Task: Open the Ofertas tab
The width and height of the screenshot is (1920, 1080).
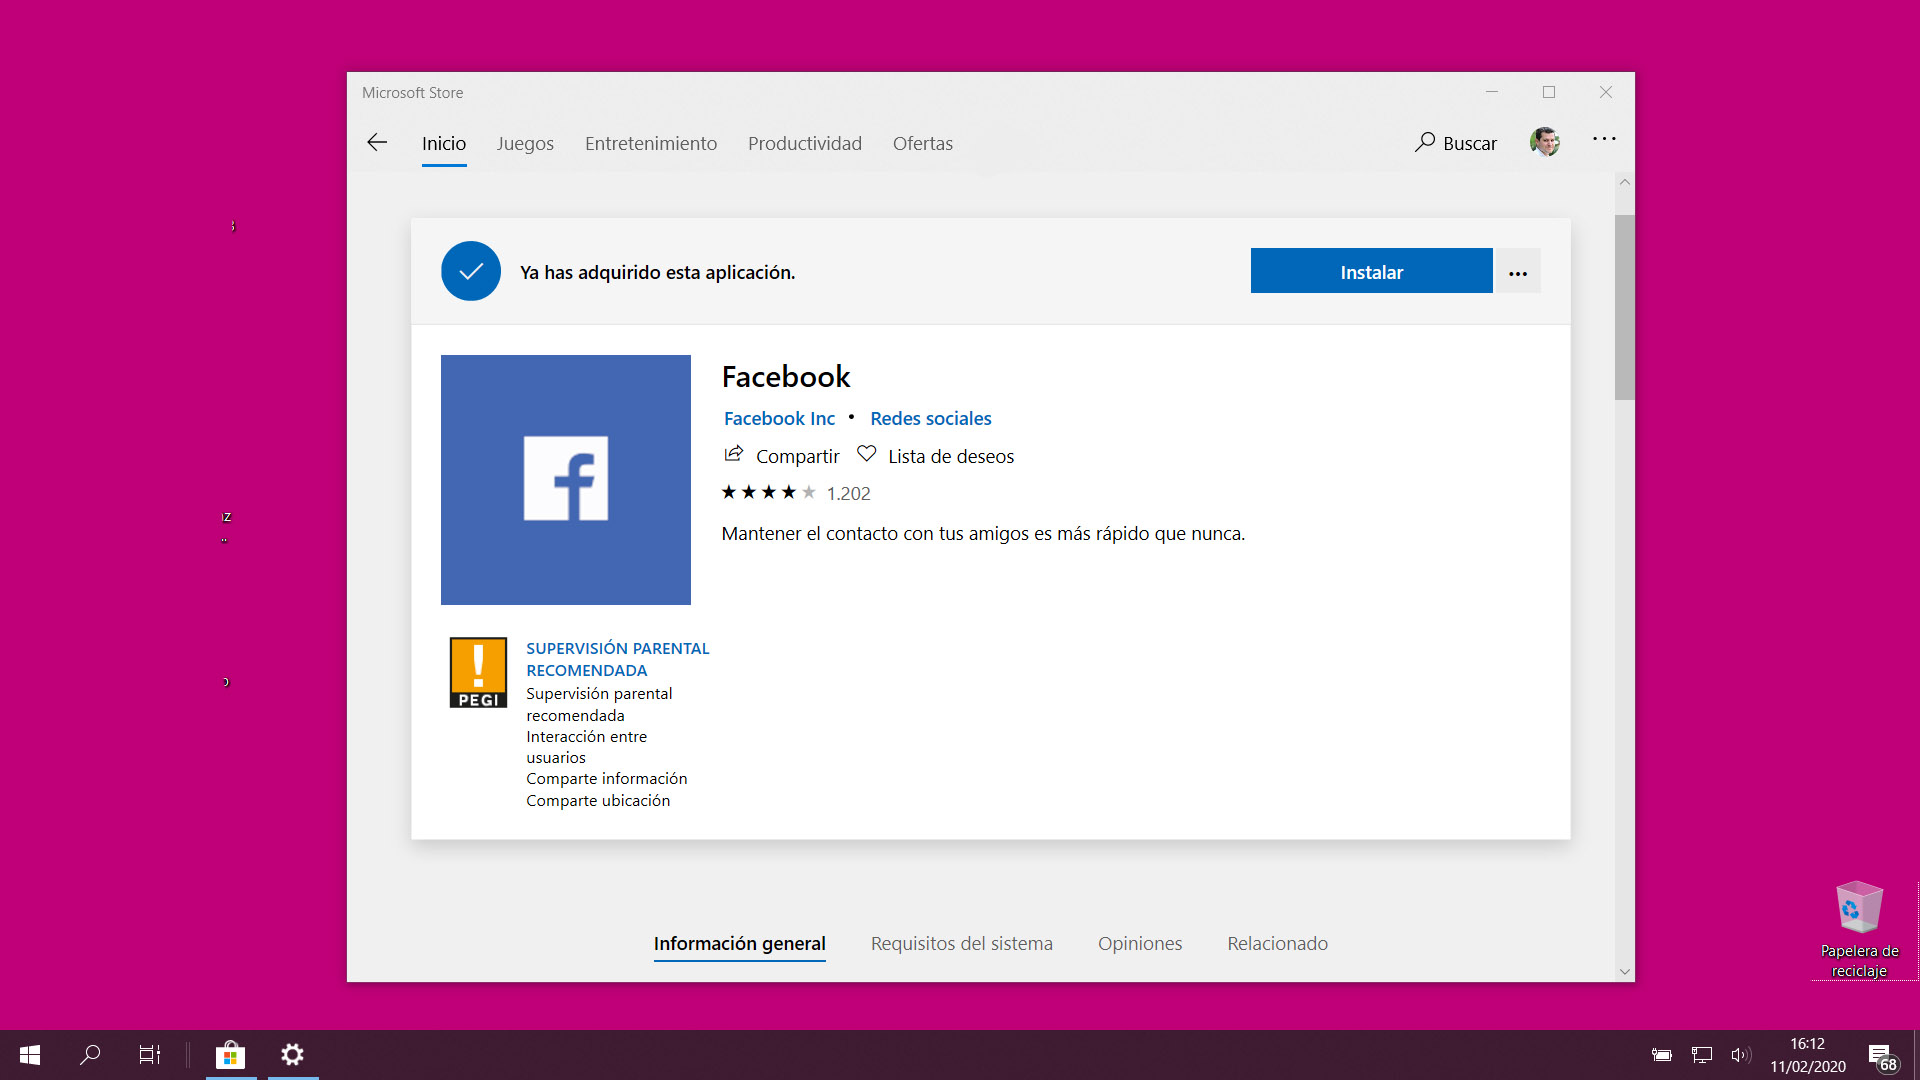Action: point(923,144)
